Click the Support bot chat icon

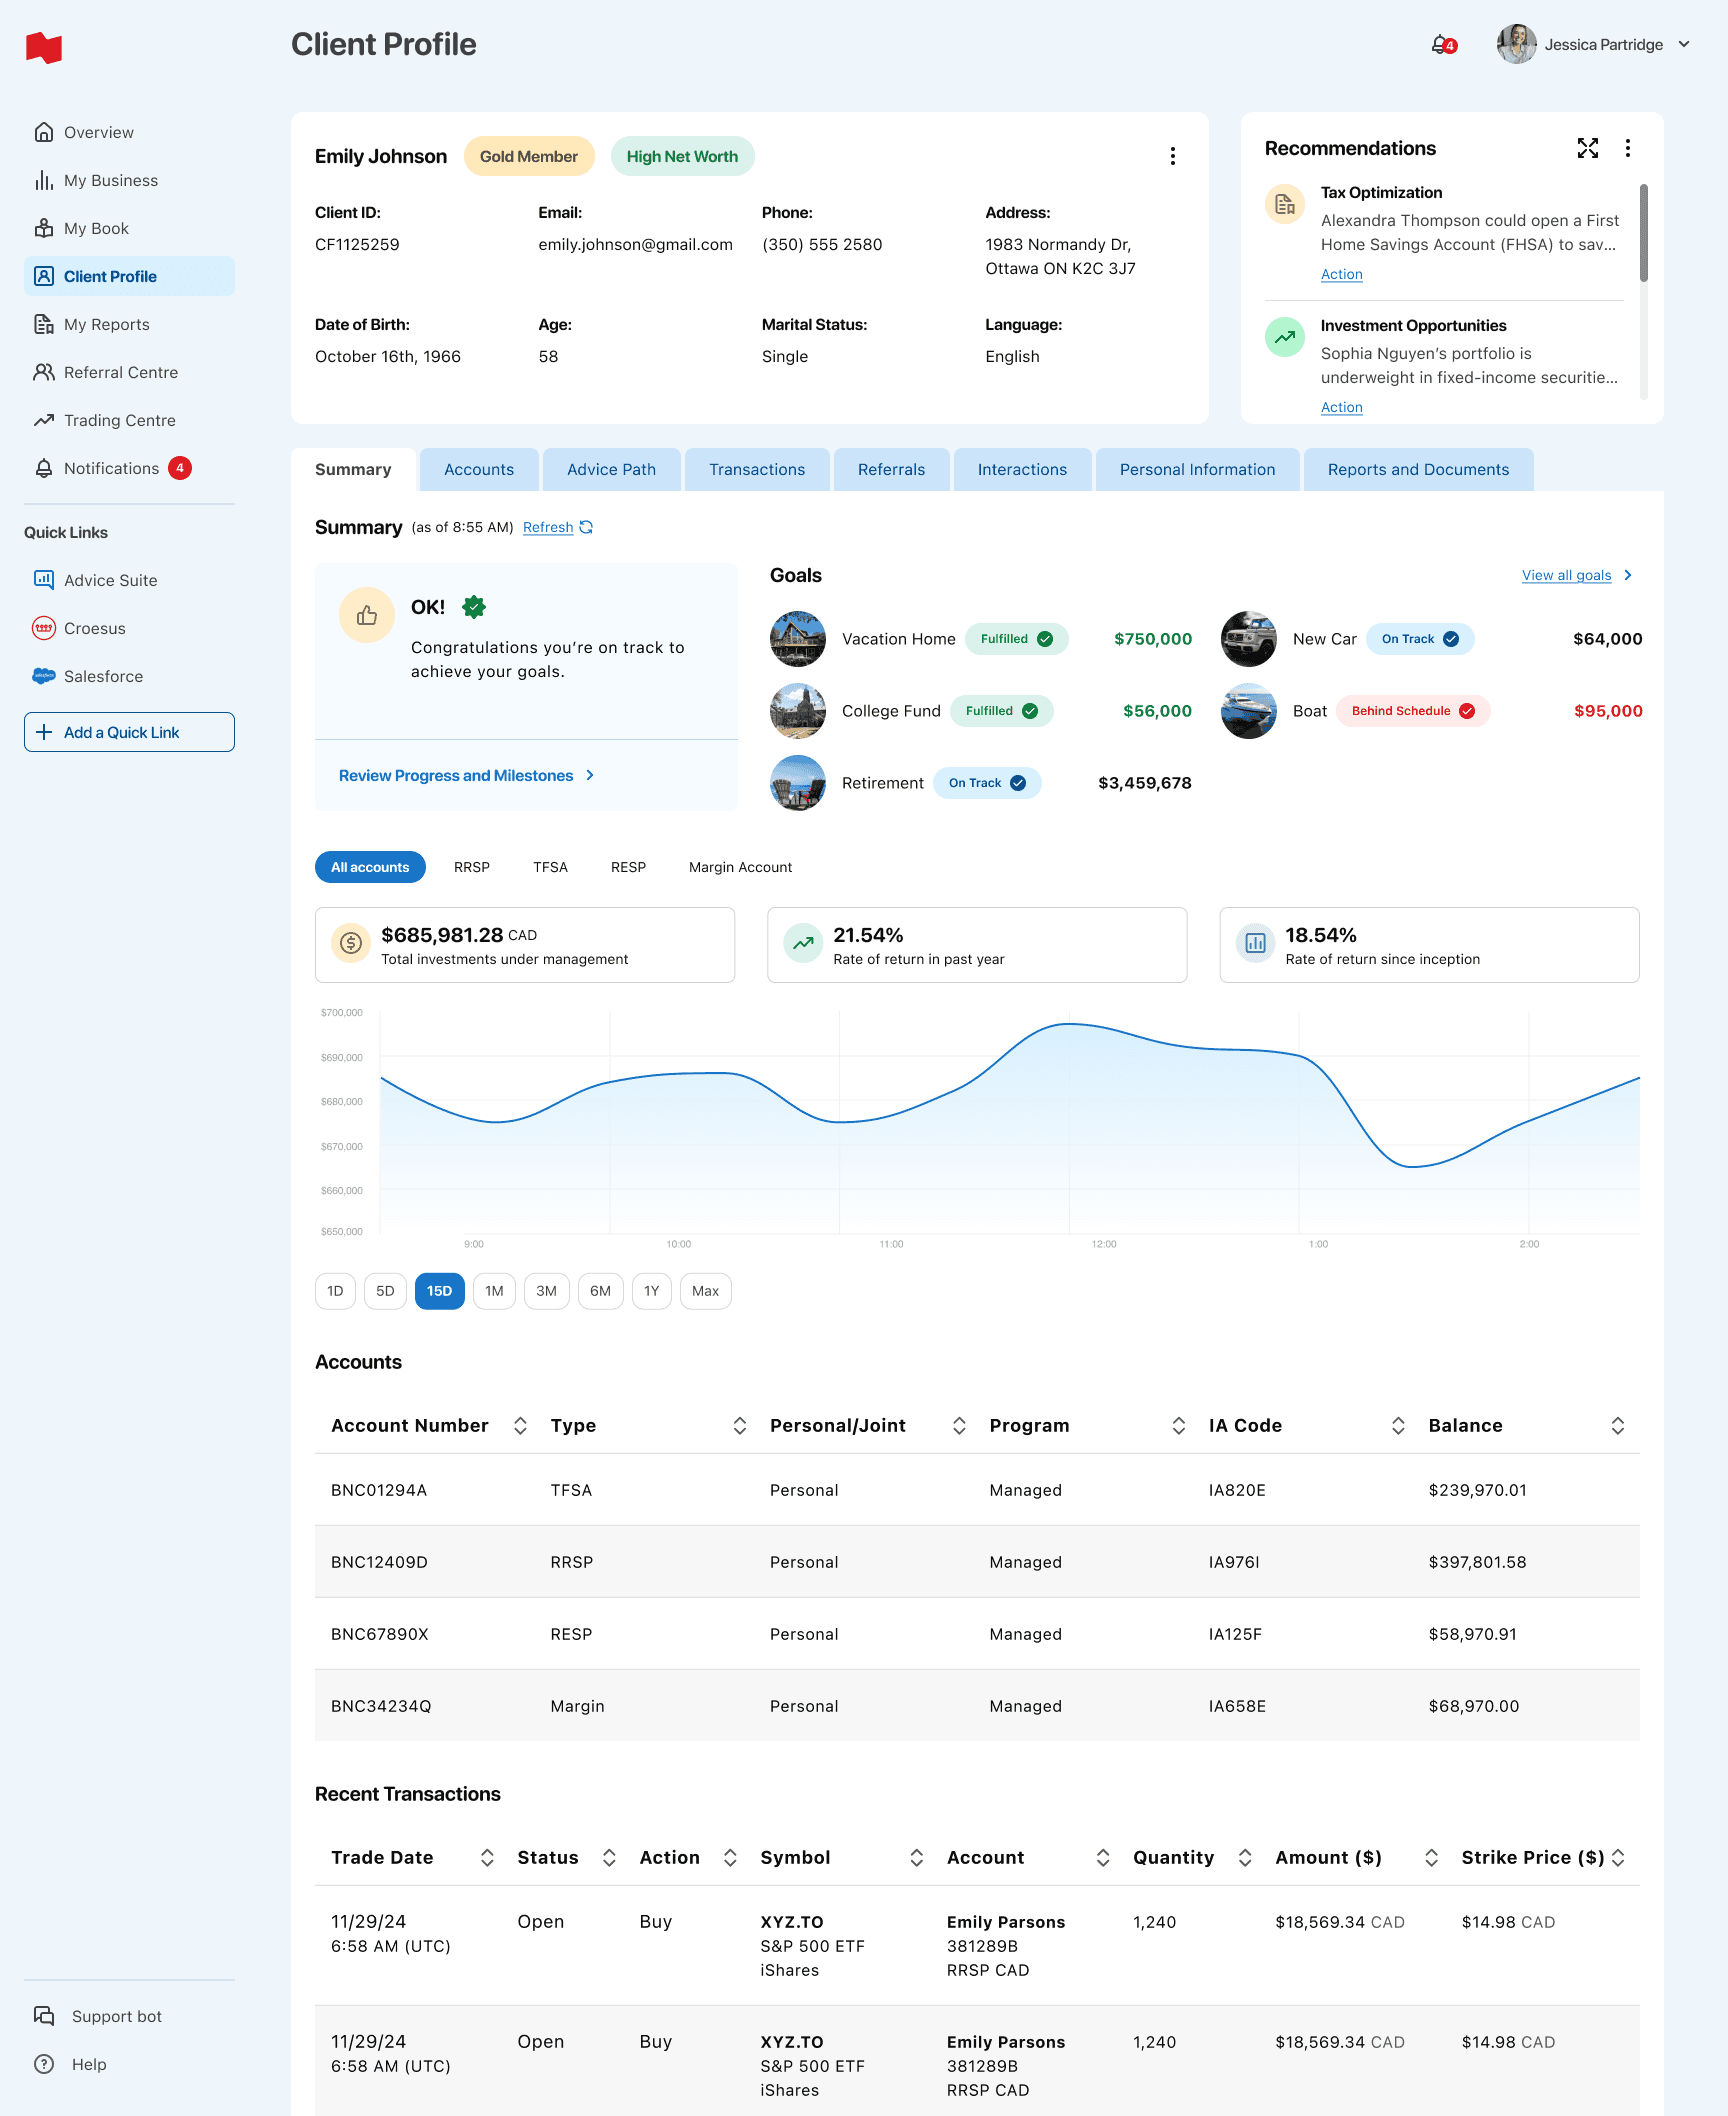click(x=44, y=2016)
